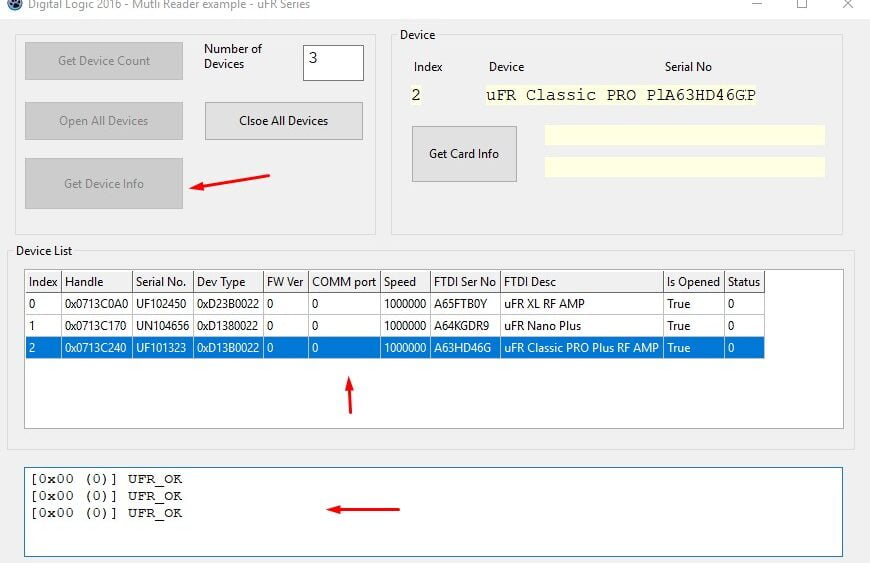Click FTDI serial A63HD46G
The image size is (870, 563).
[x=463, y=348]
